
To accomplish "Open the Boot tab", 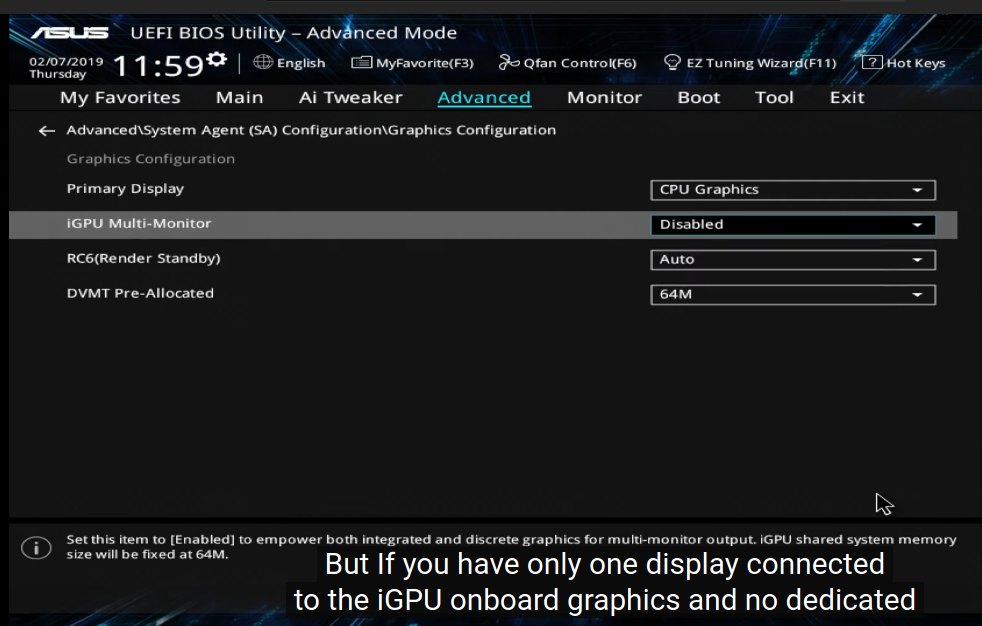I will click(x=699, y=98).
